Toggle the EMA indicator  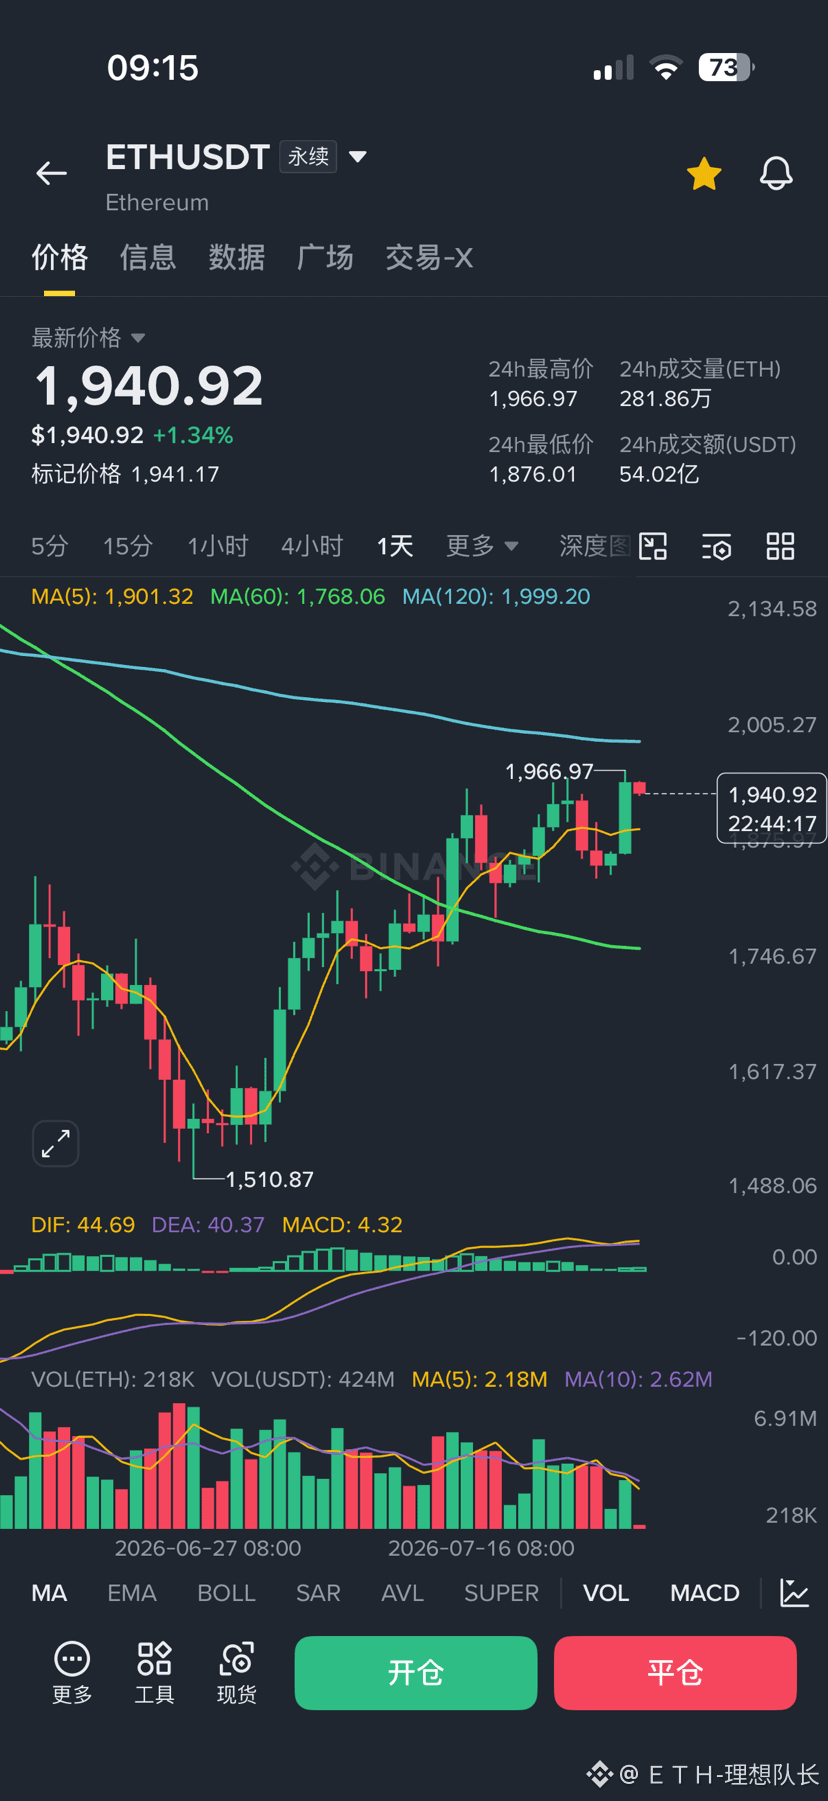pos(132,1593)
